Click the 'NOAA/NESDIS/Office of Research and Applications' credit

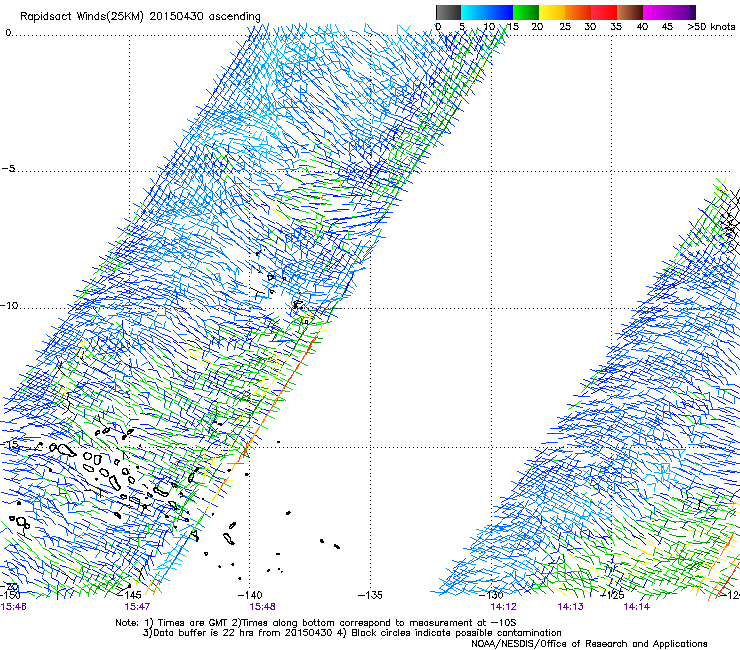coord(589,644)
